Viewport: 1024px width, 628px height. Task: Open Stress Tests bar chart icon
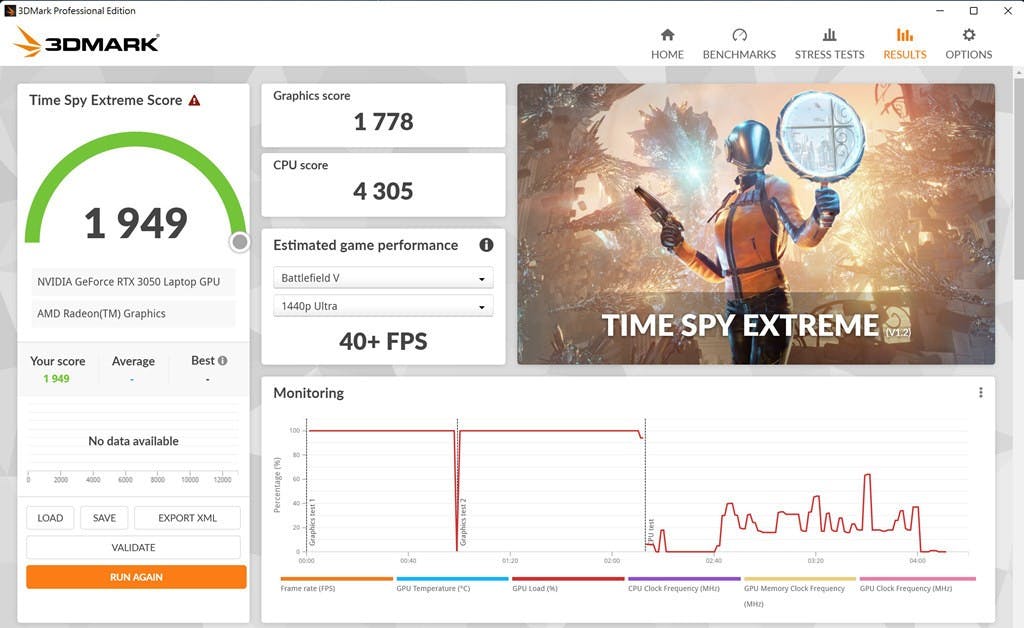tap(829, 35)
